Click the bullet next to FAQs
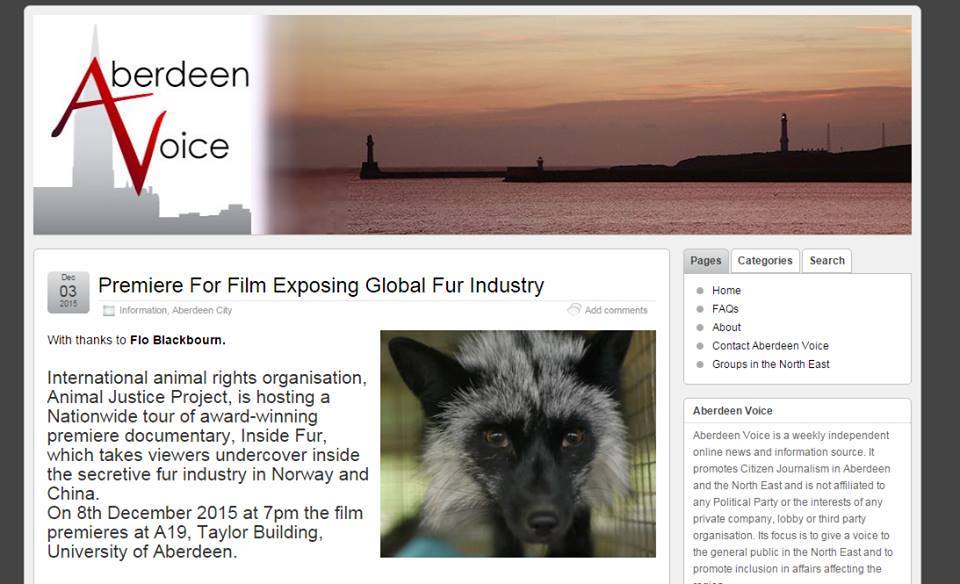 (700, 309)
